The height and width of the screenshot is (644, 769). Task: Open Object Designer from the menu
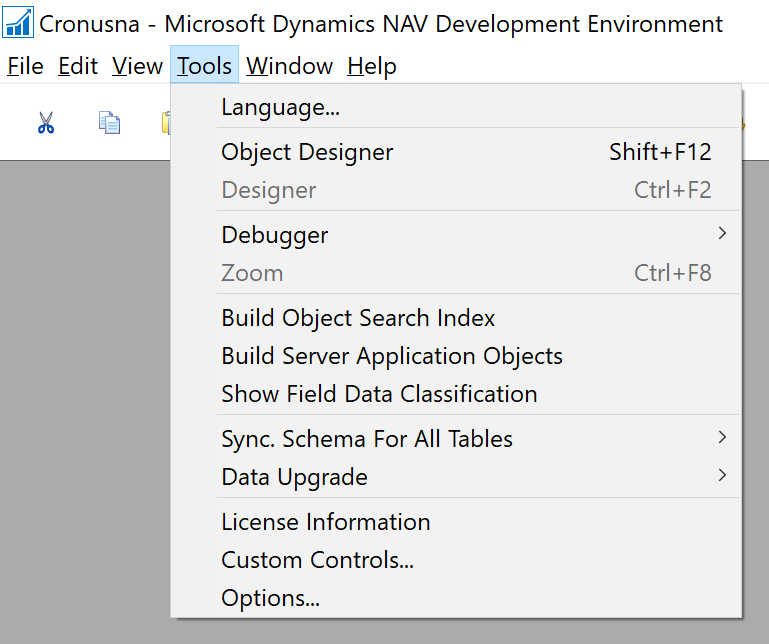[x=456, y=152]
